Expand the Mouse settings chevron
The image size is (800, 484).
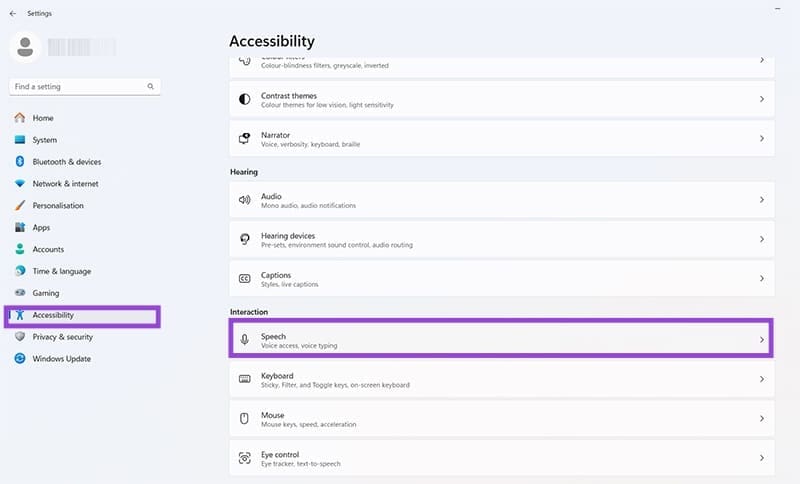click(x=762, y=419)
